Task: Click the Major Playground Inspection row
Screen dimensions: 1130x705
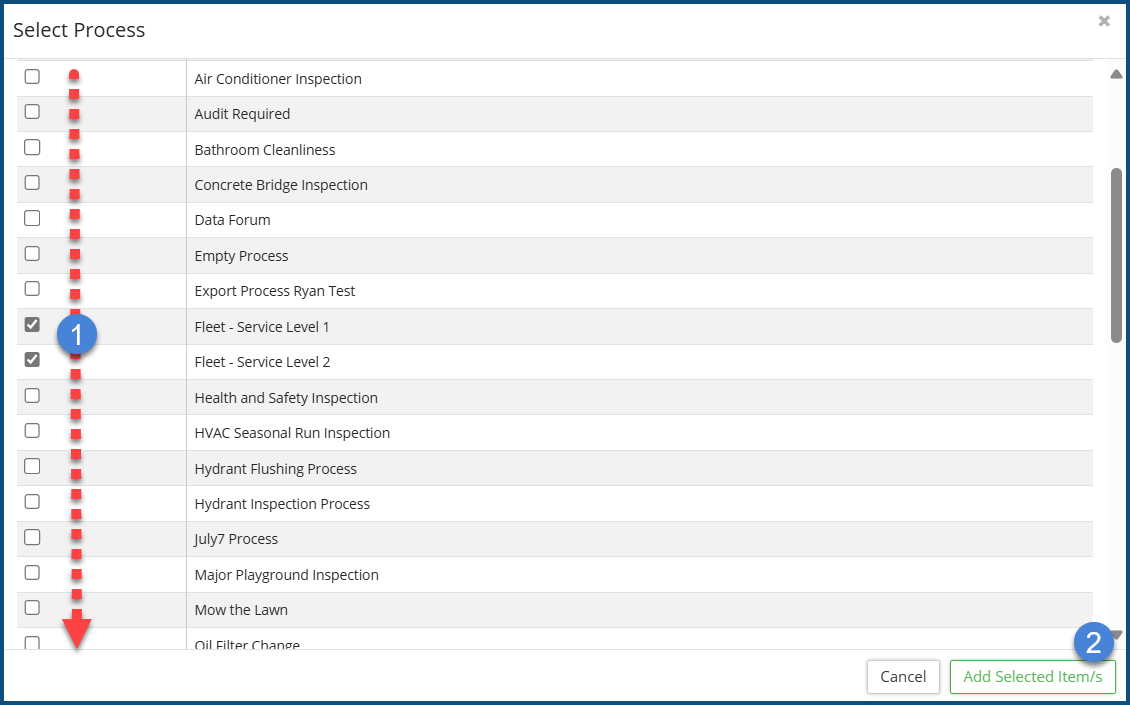Action: [286, 575]
